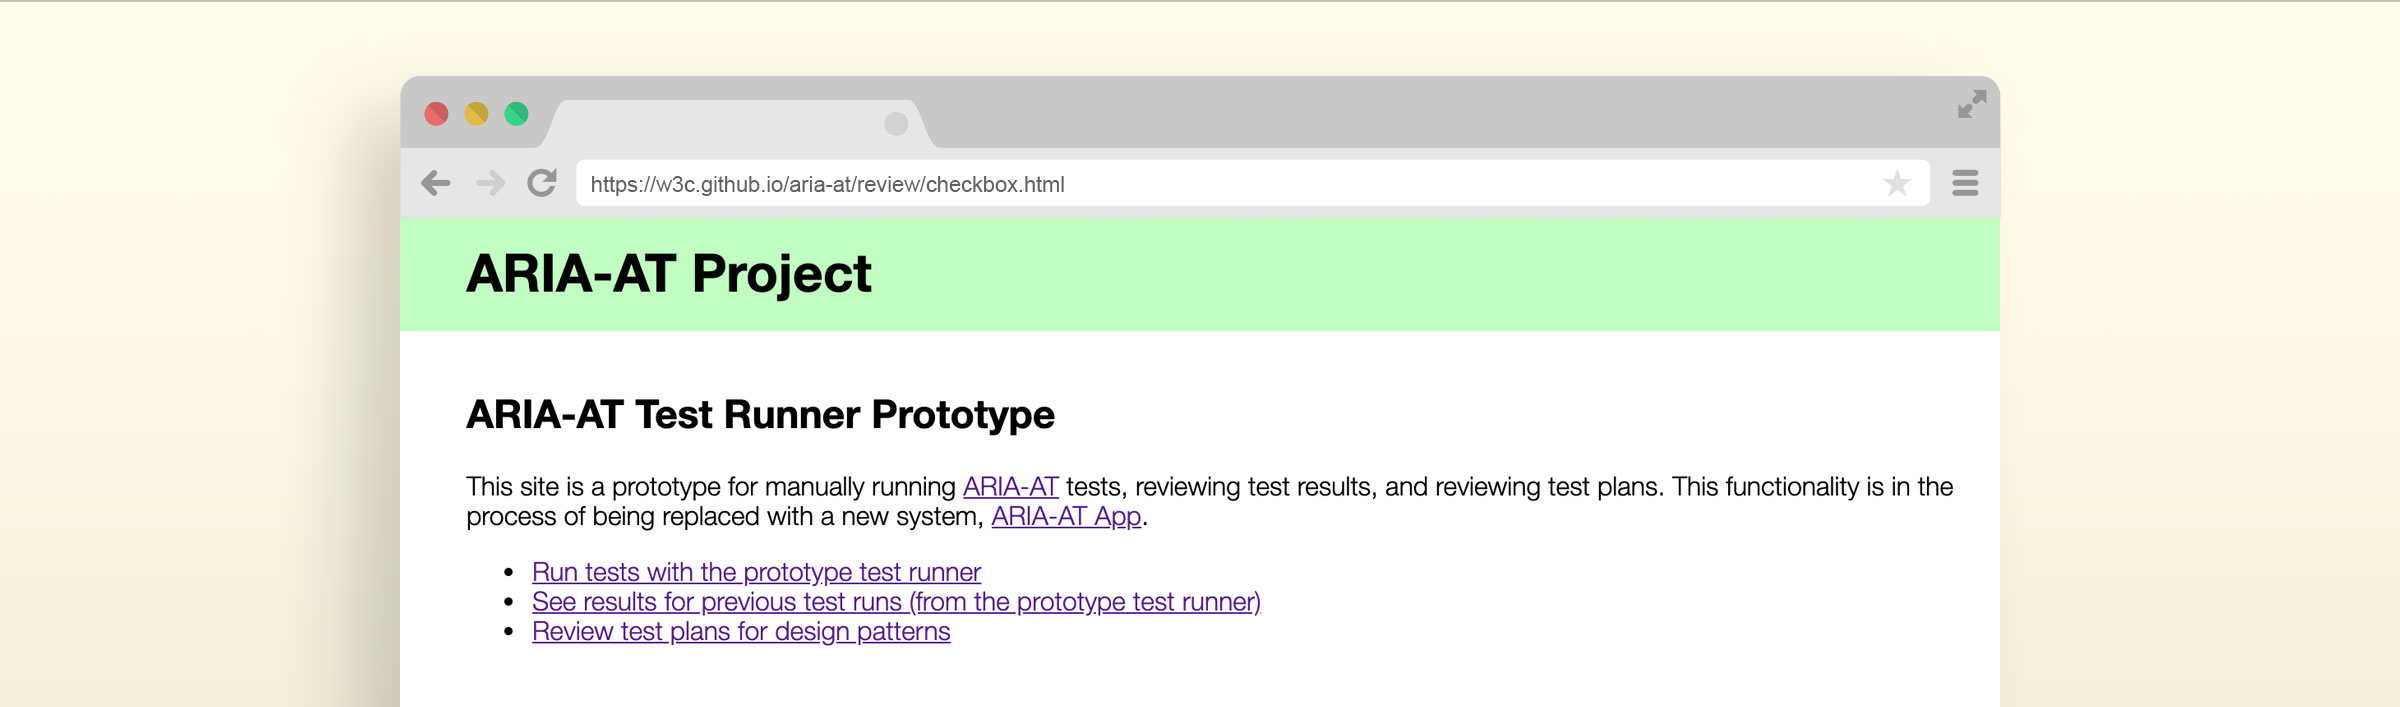Viewport: 2400px width, 707px height.
Task: Click the browser back arrow
Action: 436,183
